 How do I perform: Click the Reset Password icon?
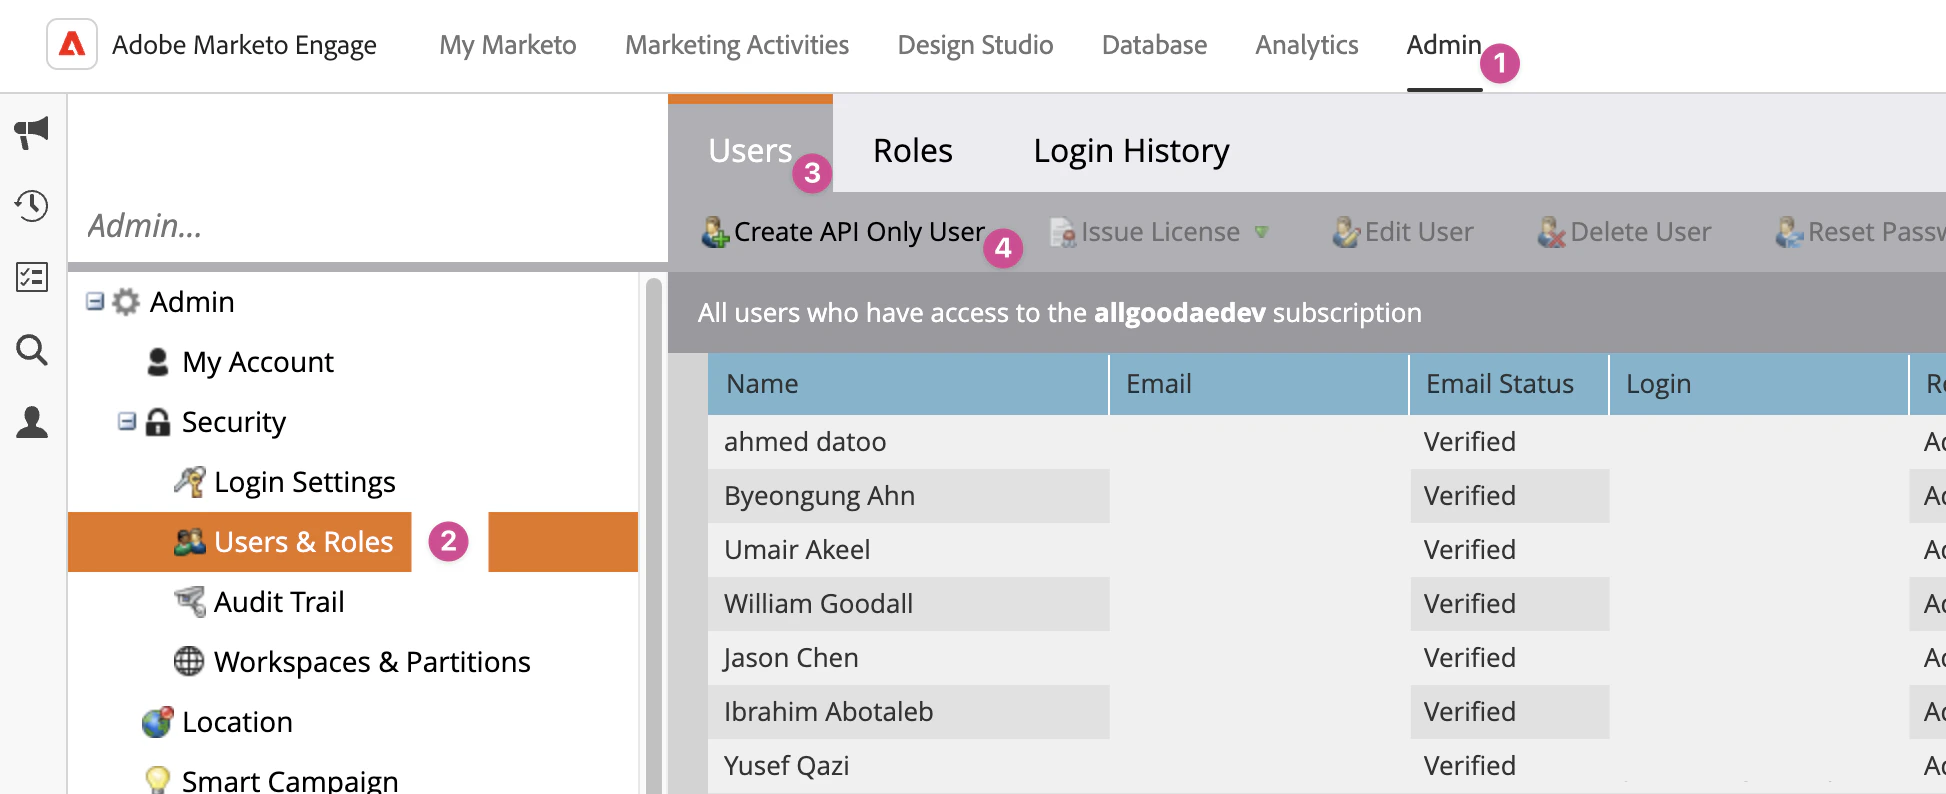tap(1789, 232)
